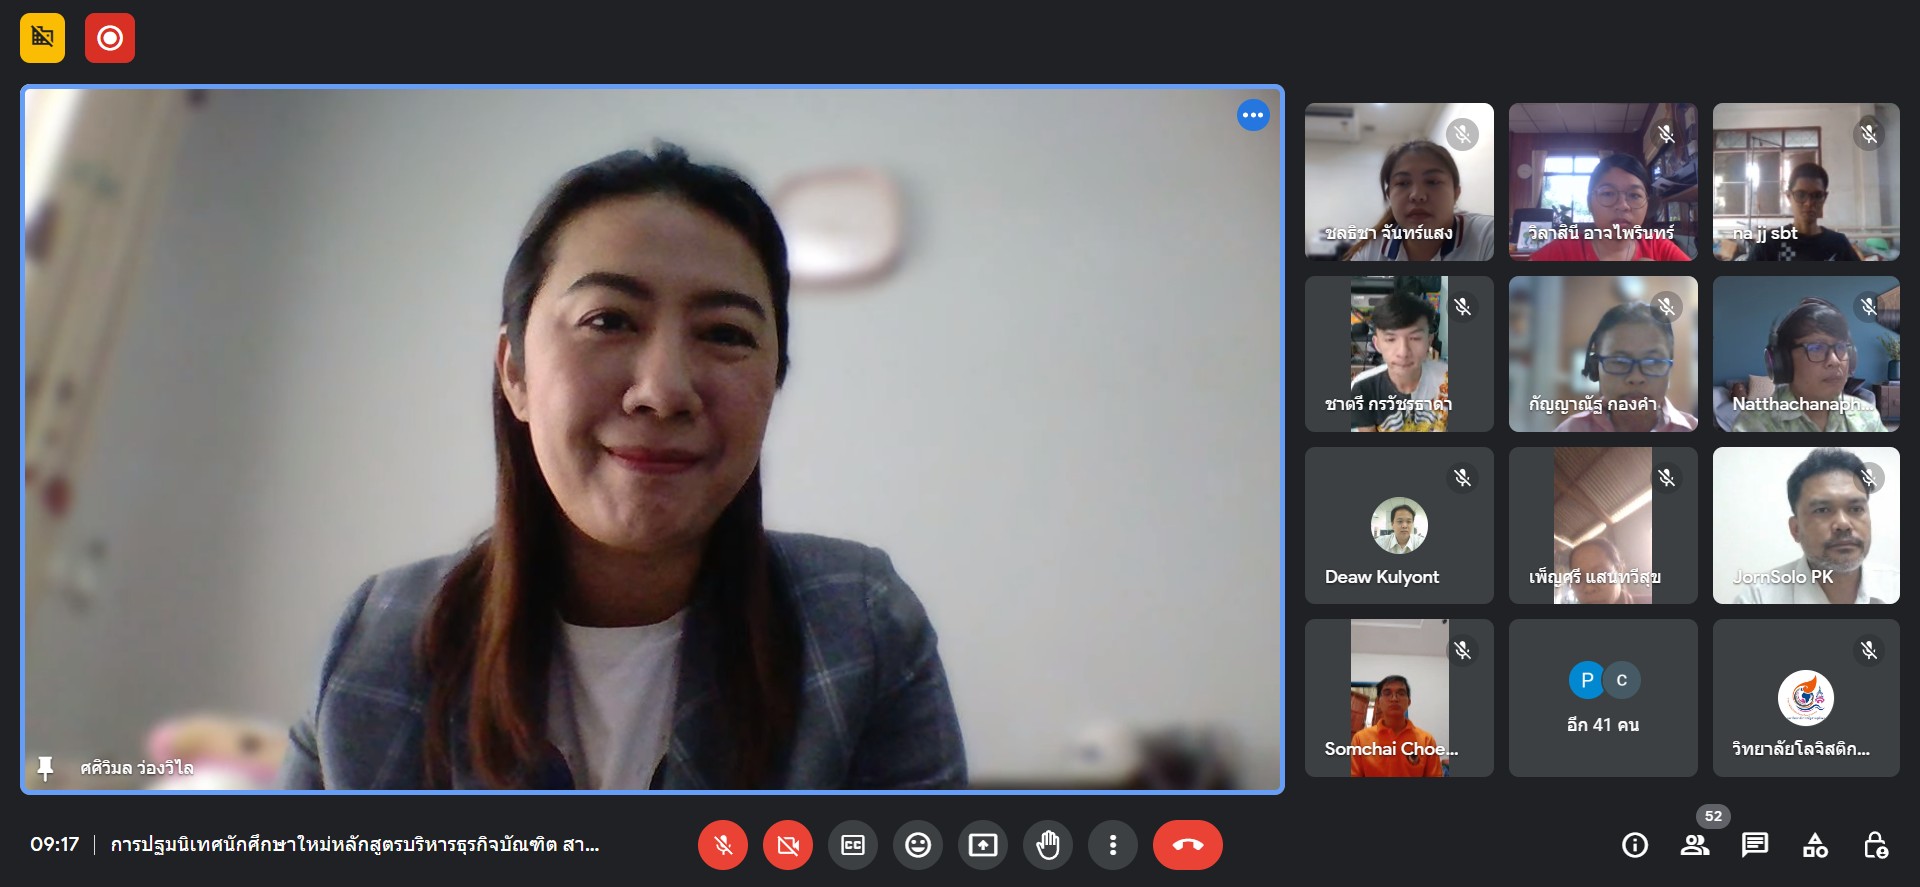This screenshot has width=1920, height=887.
Task: Select the Deaw Kulyont participant tile
Action: pos(1399,526)
